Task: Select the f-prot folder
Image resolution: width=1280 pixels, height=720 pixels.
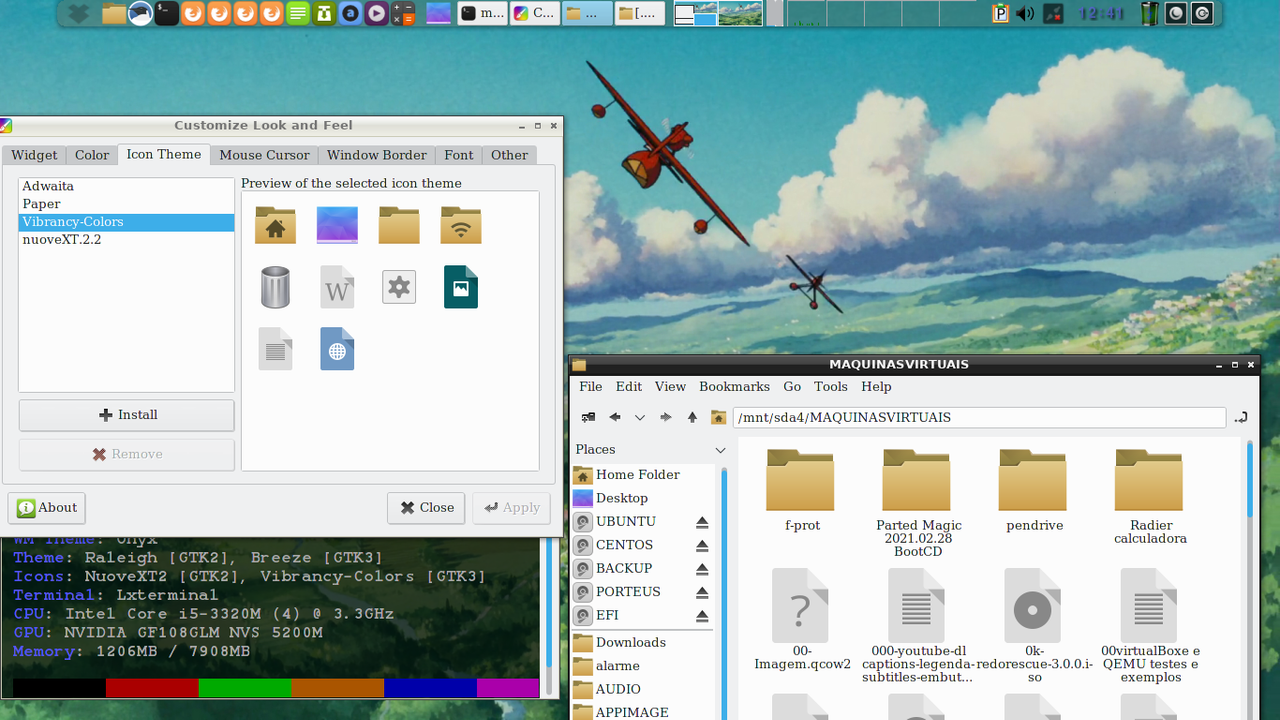Action: (802, 490)
